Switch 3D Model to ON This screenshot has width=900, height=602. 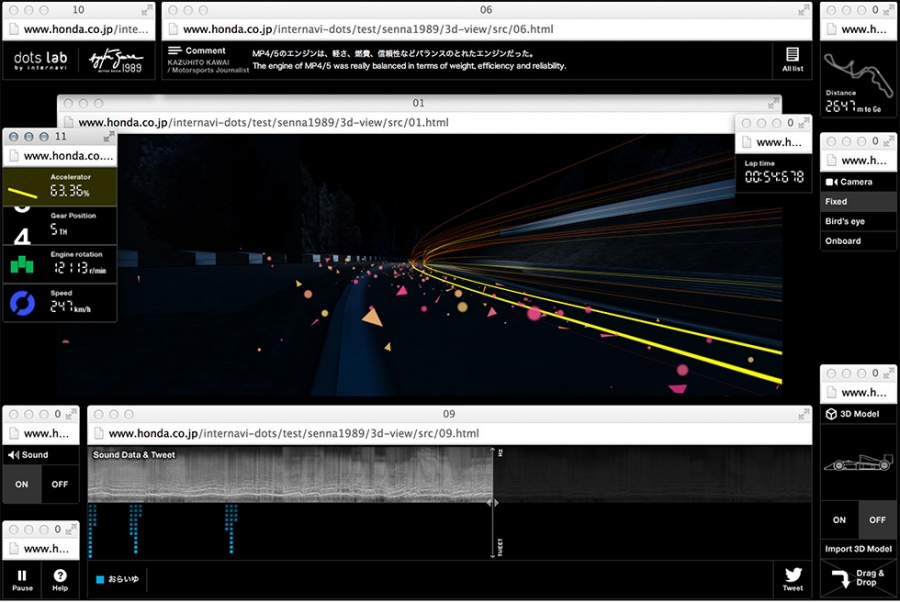coord(839,520)
